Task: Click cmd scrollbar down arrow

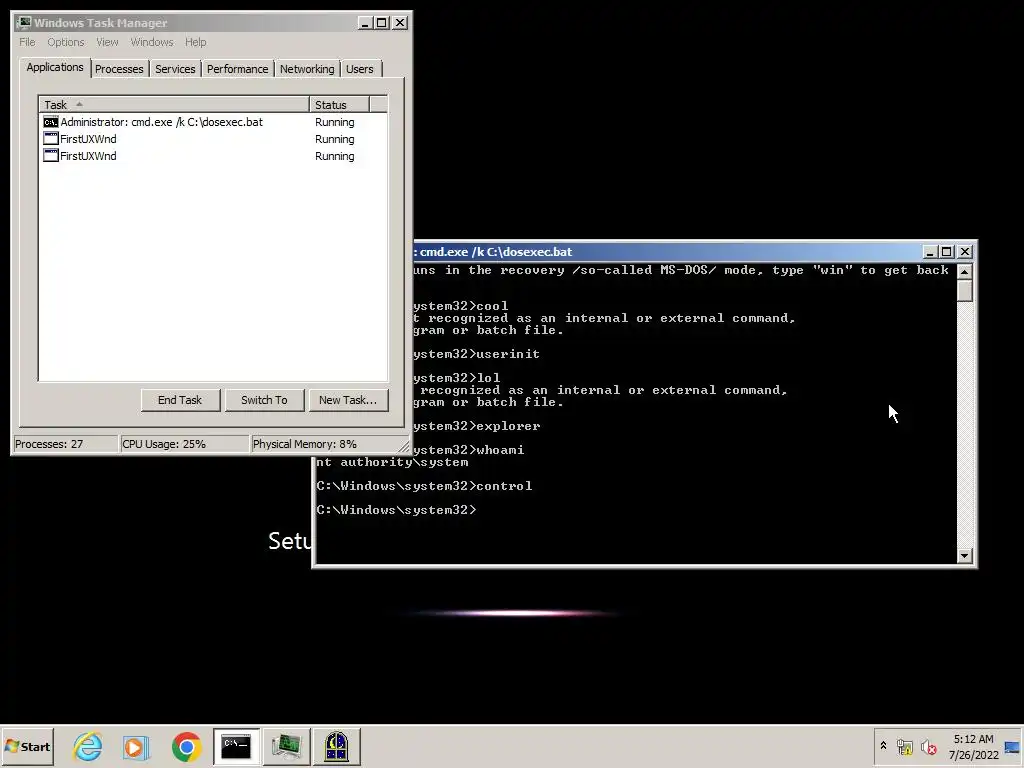Action: tap(965, 556)
